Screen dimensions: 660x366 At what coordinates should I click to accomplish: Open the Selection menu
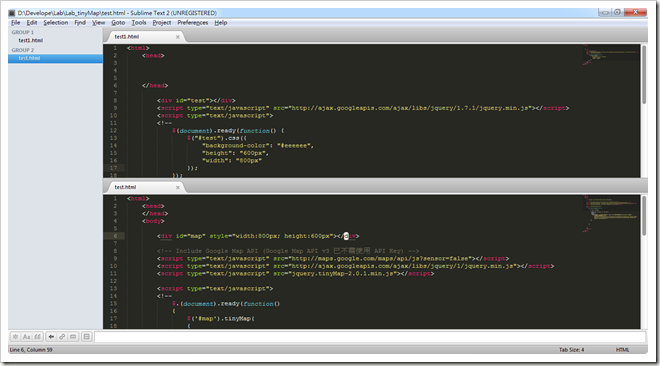[x=56, y=23]
